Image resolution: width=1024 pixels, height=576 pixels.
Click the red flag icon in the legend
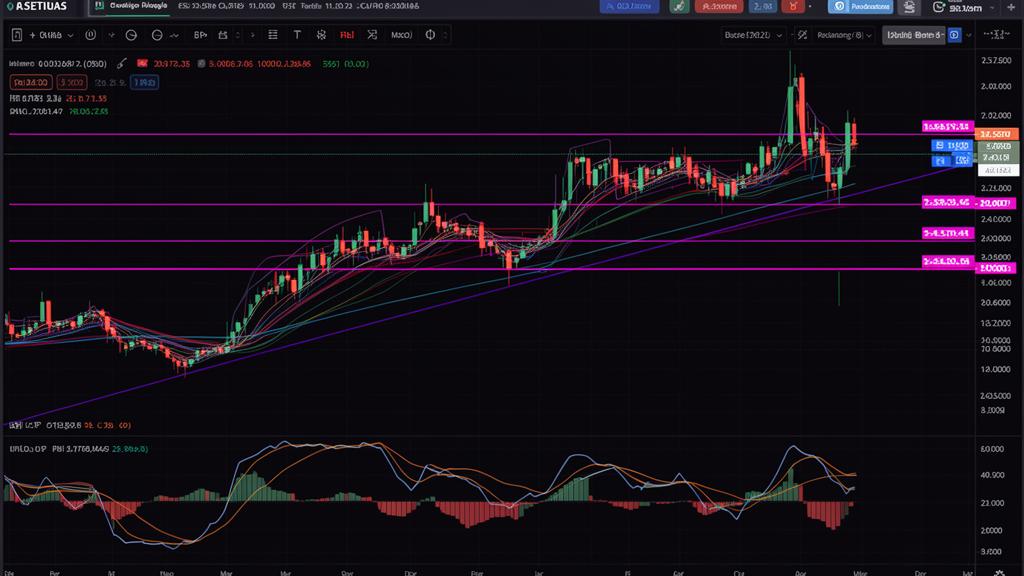click(142, 63)
